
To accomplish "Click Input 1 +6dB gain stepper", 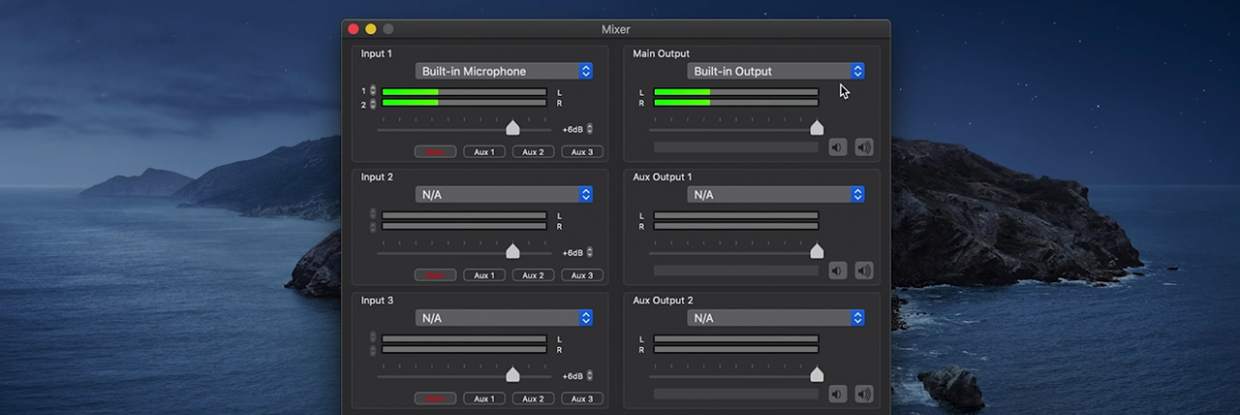I will coord(590,129).
